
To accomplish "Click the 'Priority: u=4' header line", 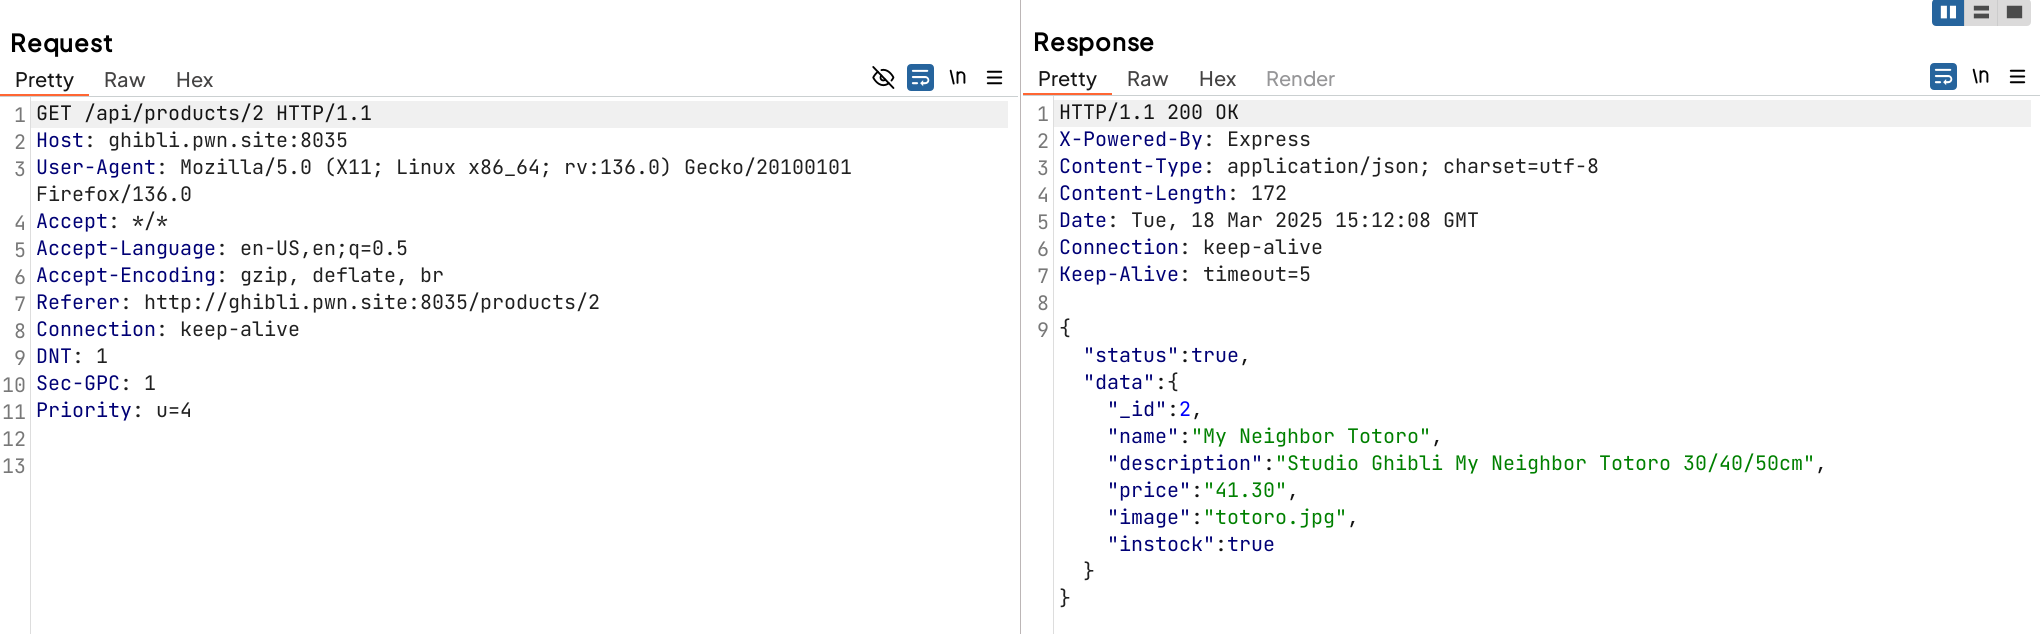I will [x=114, y=411].
